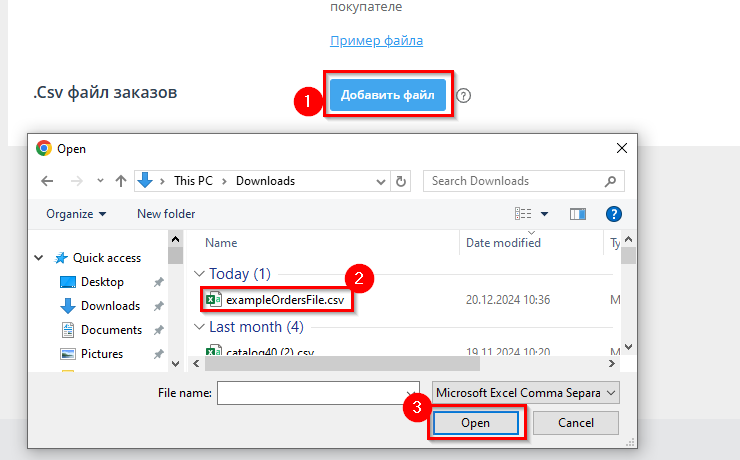This screenshot has height=460, width=740.
Task: Collapse the Last month (4) group
Action: click(200, 327)
